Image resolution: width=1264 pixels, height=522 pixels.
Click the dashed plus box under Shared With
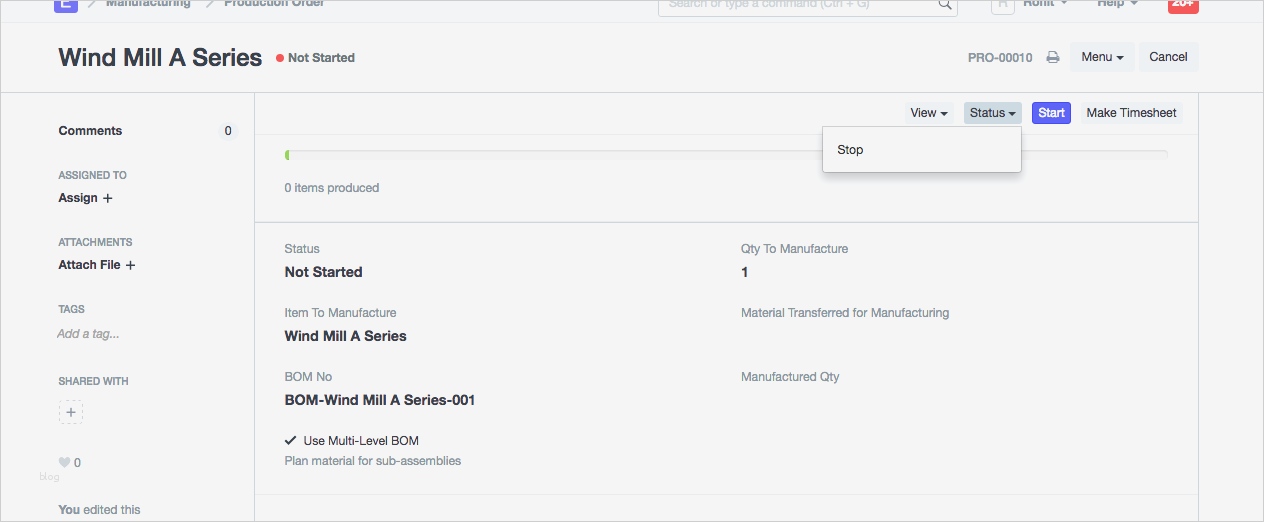(x=71, y=412)
